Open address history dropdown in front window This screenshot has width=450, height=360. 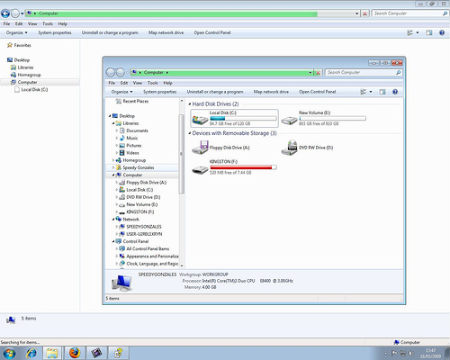point(310,73)
